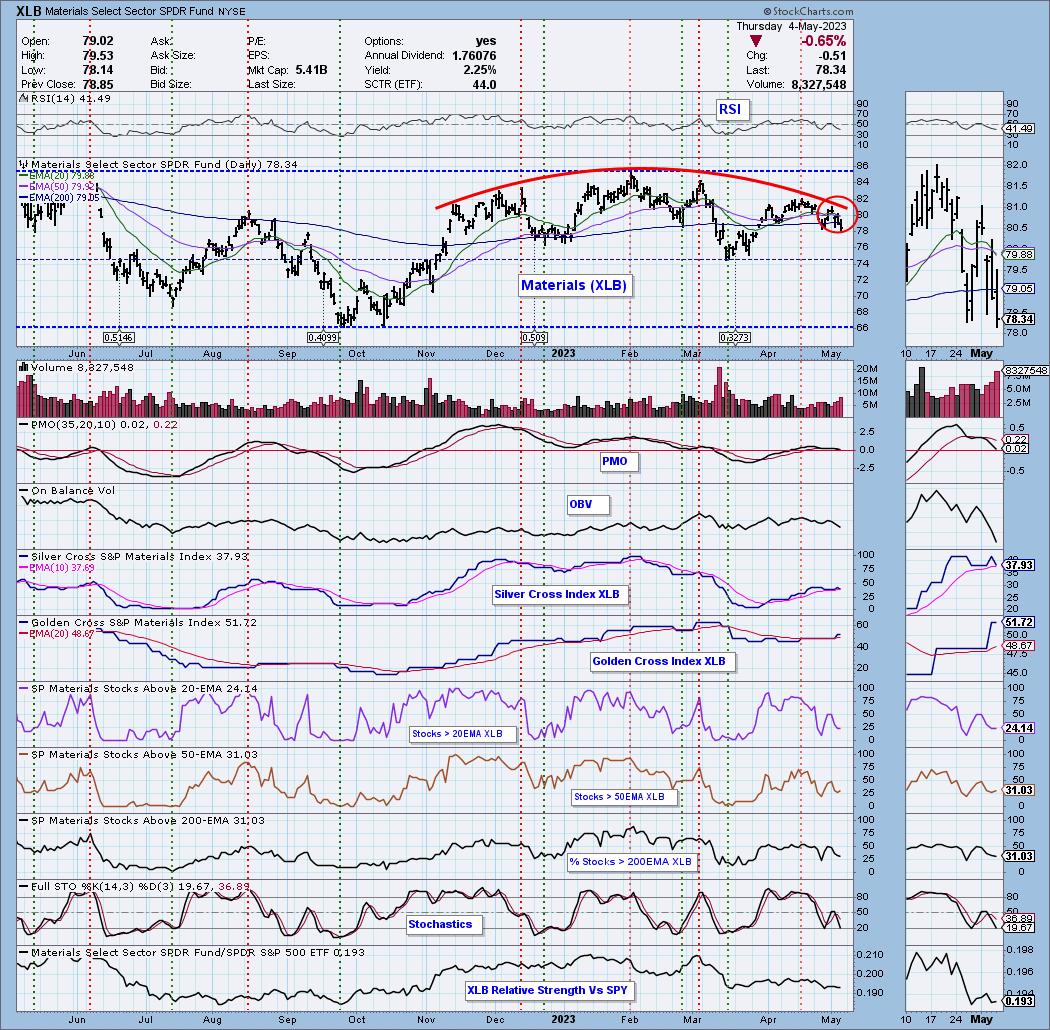Click the -0.65% percent change figure
The width and height of the screenshot is (1050, 1030).
pos(823,42)
